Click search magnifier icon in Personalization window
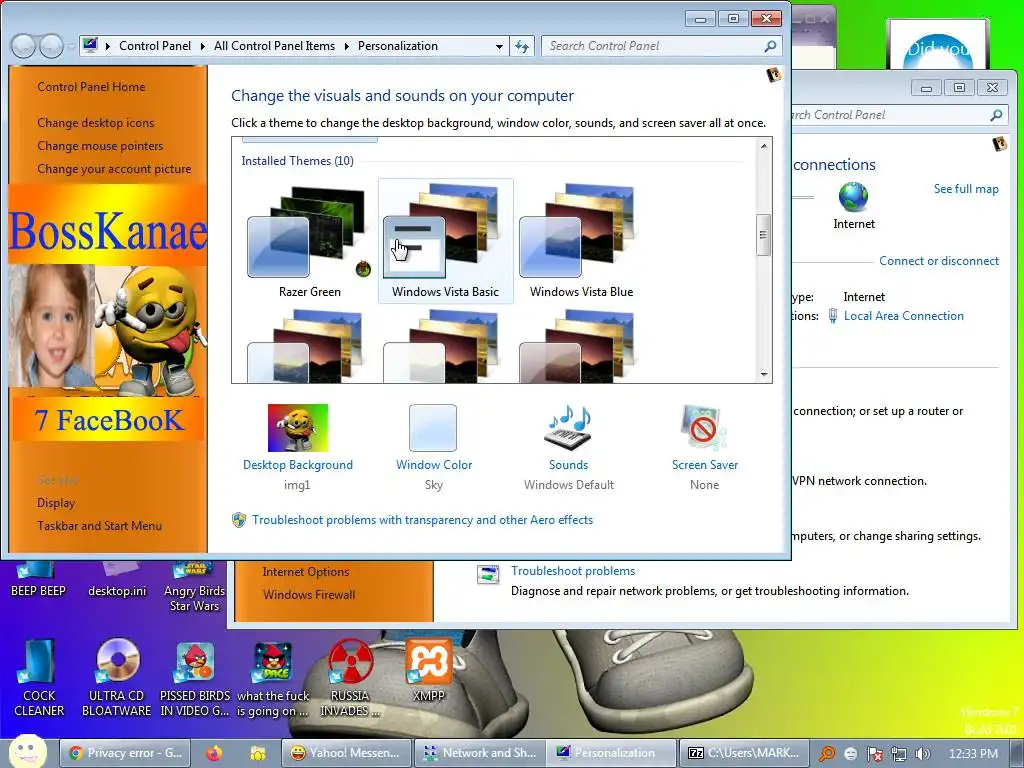1024x768 pixels. pyautogui.click(x=771, y=46)
